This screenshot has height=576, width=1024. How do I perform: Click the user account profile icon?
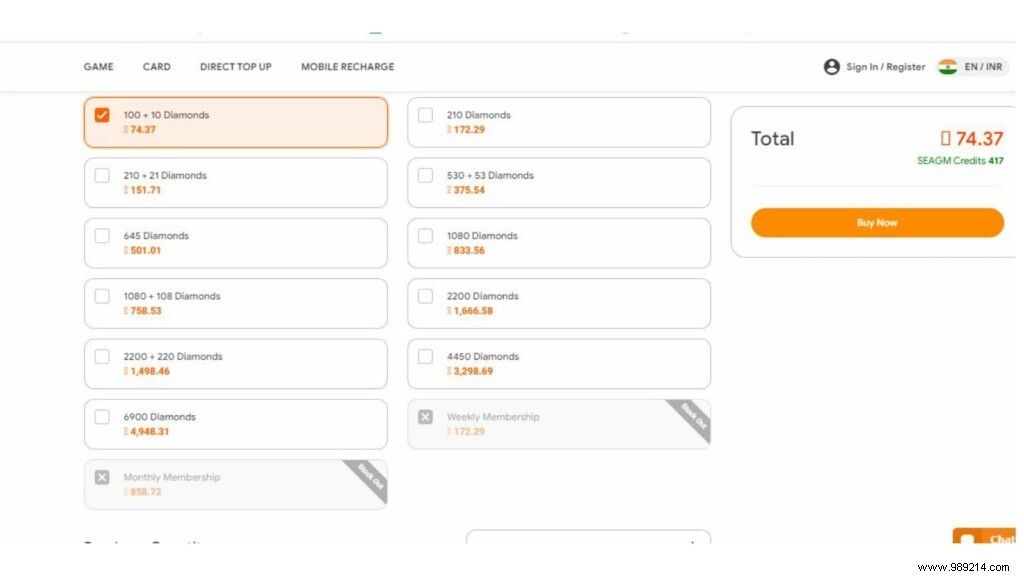831,67
